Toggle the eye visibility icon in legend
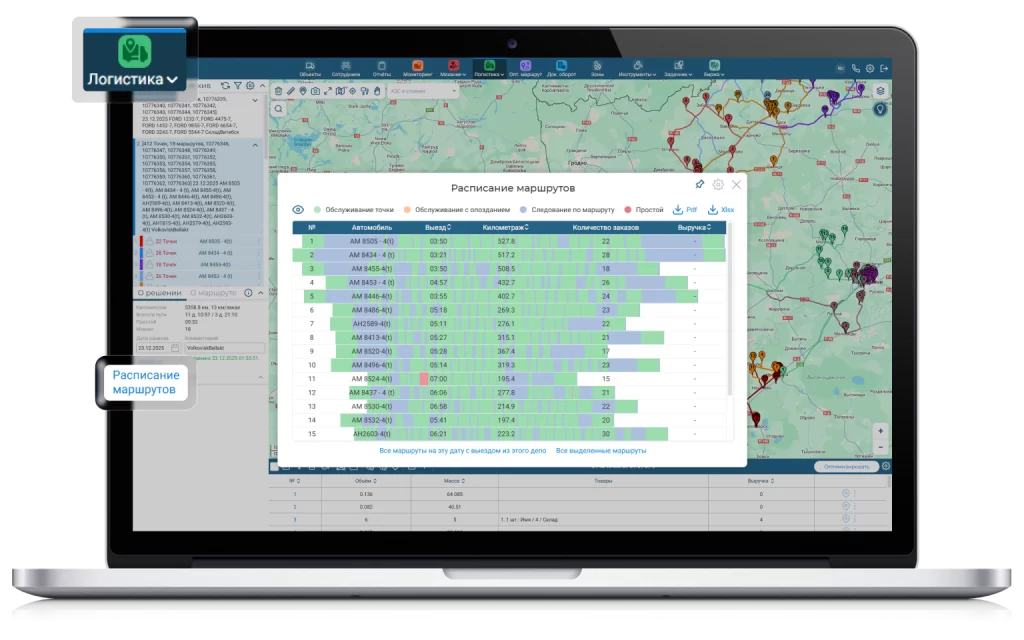This screenshot has width=1024, height=640. pyautogui.click(x=298, y=210)
